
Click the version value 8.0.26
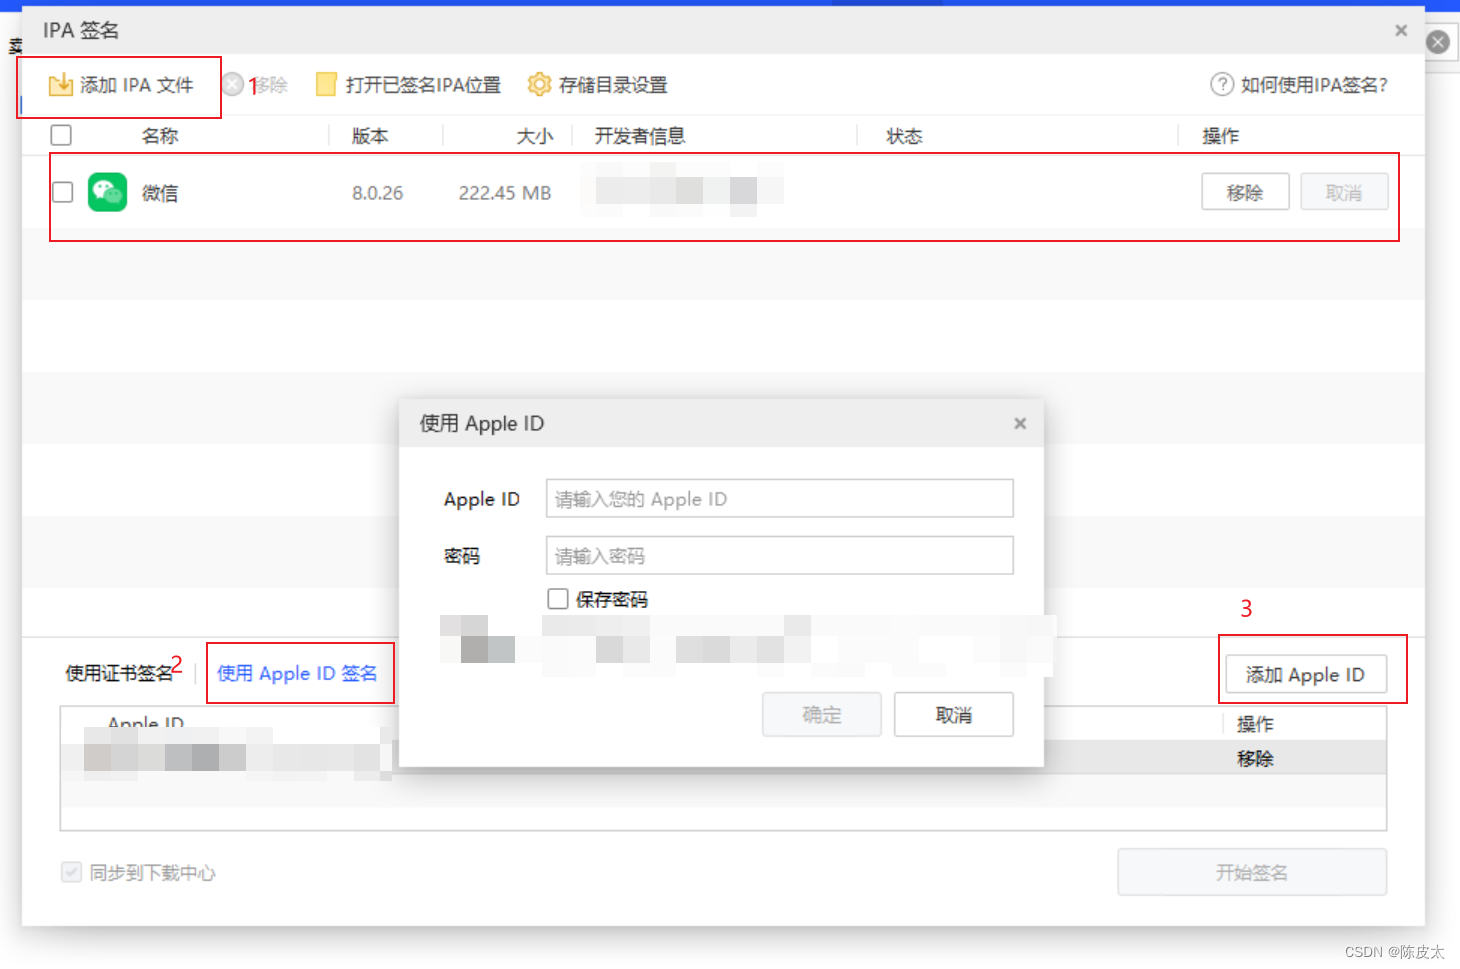(x=377, y=193)
